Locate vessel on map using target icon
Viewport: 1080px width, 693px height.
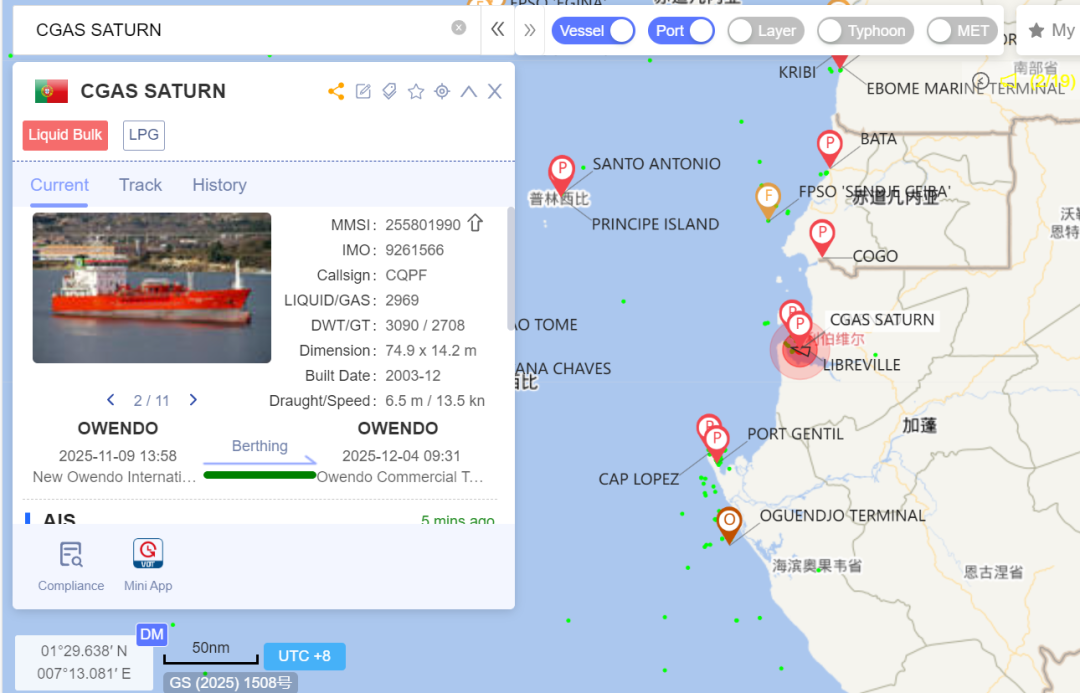(442, 92)
